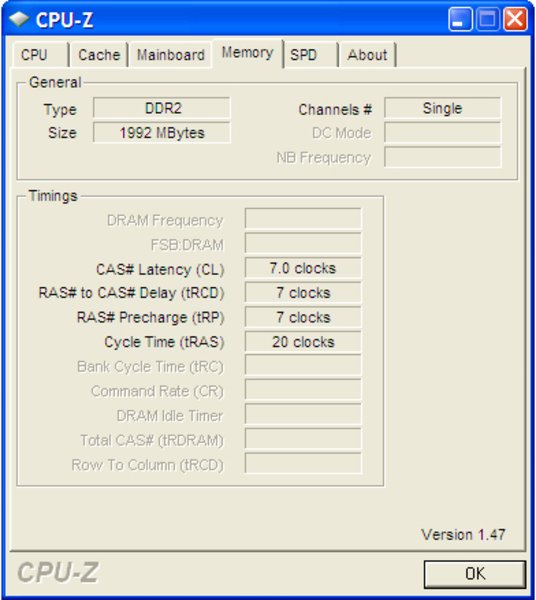The height and width of the screenshot is (600, 536).
Task: Go to the About tab
Action: 368,55
